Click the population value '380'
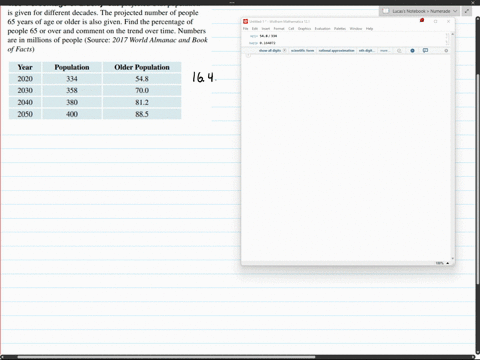 [72, 102]
